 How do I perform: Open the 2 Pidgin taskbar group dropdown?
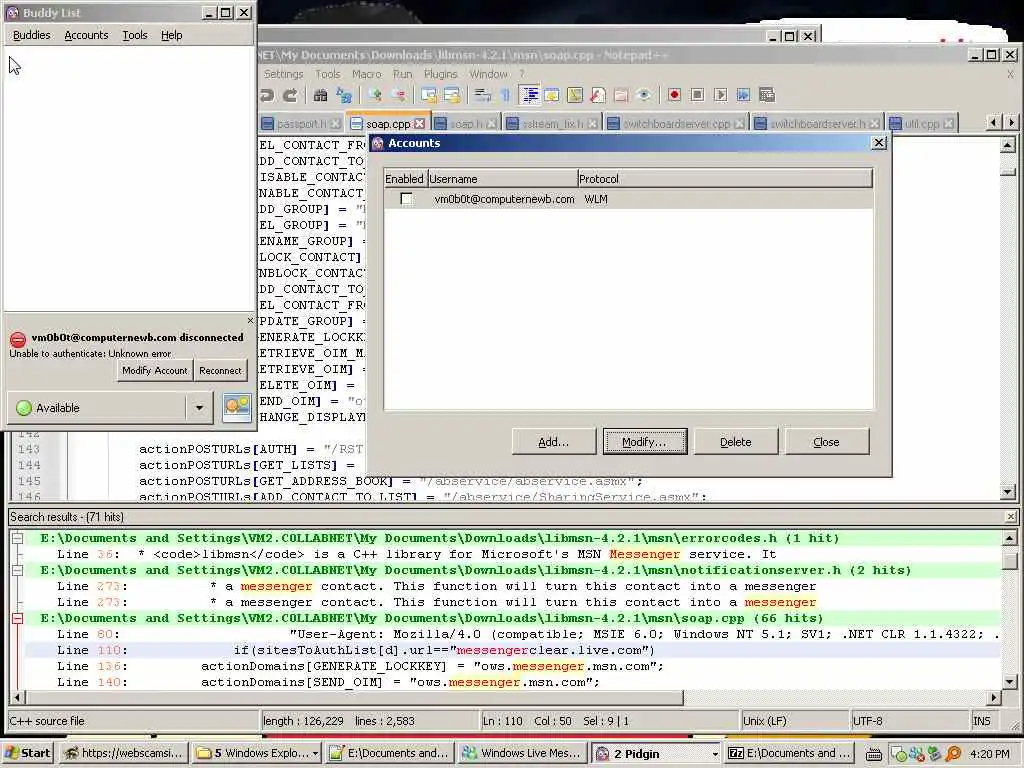(x=715, y=754)
